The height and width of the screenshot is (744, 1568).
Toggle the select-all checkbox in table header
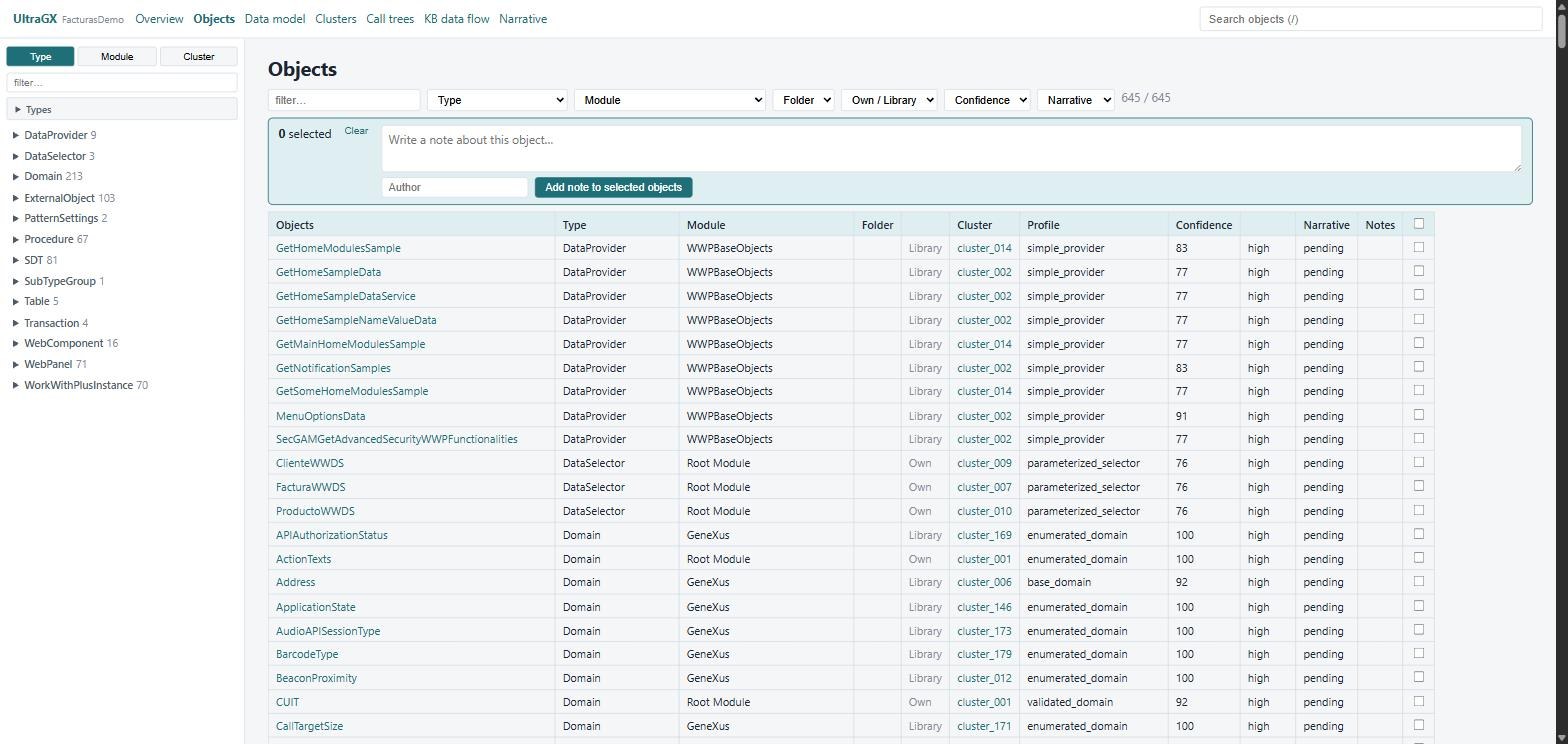pos(1418,224)
